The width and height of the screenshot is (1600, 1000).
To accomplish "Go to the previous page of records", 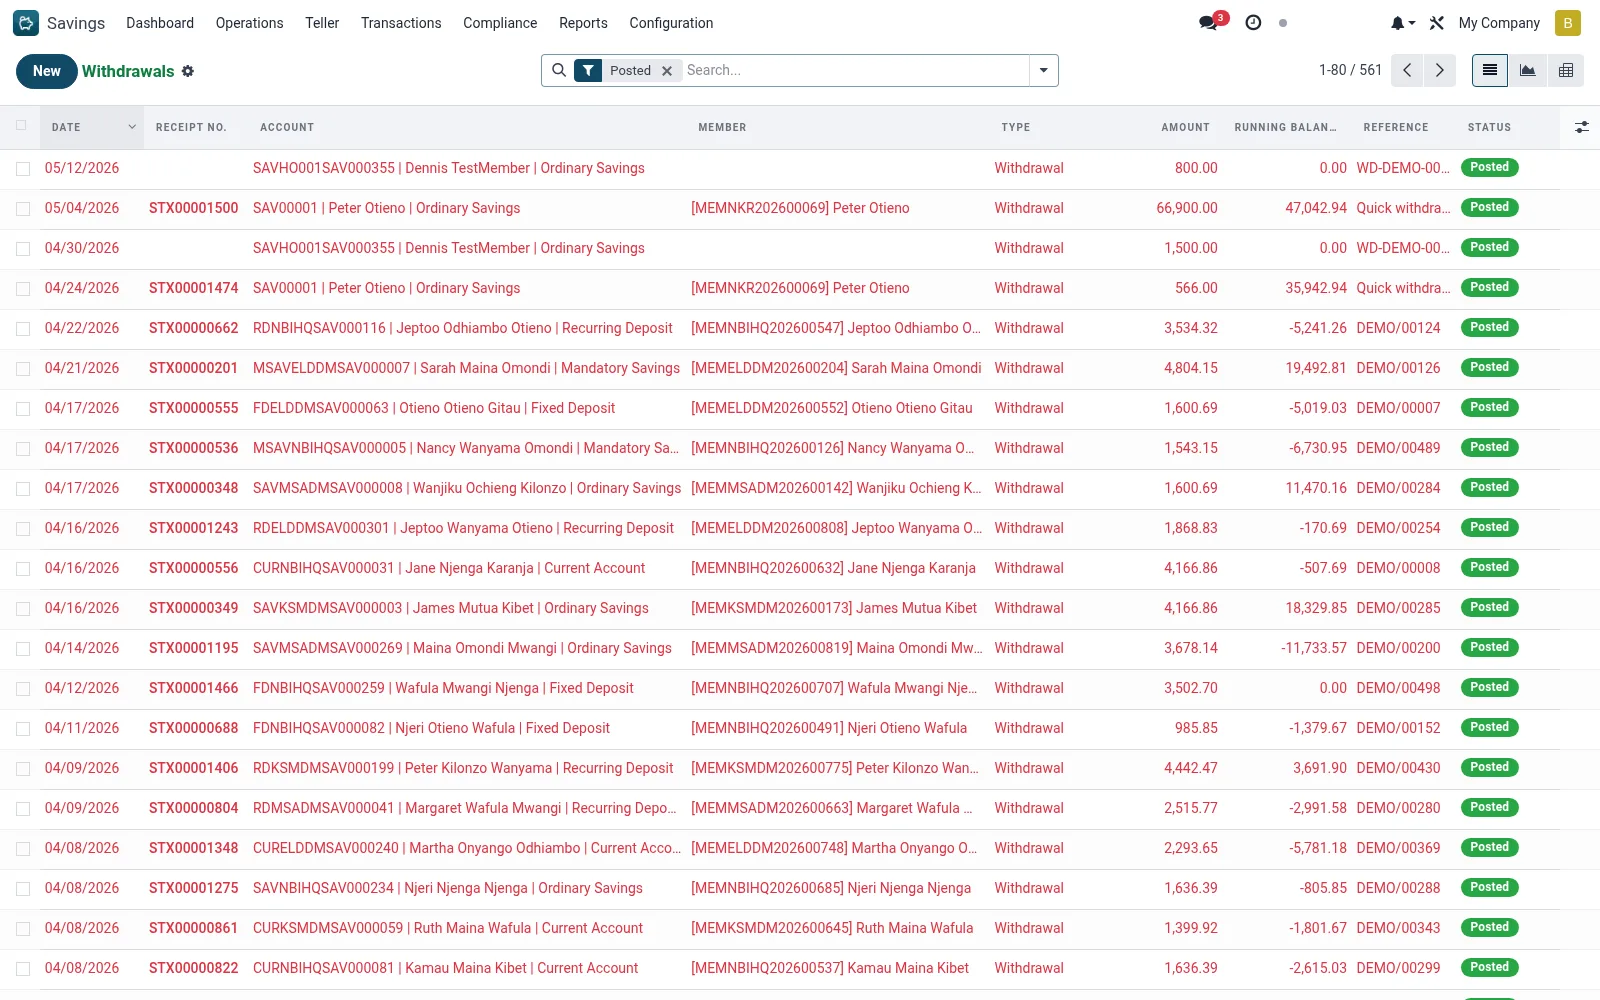I will pos(1407,70).
